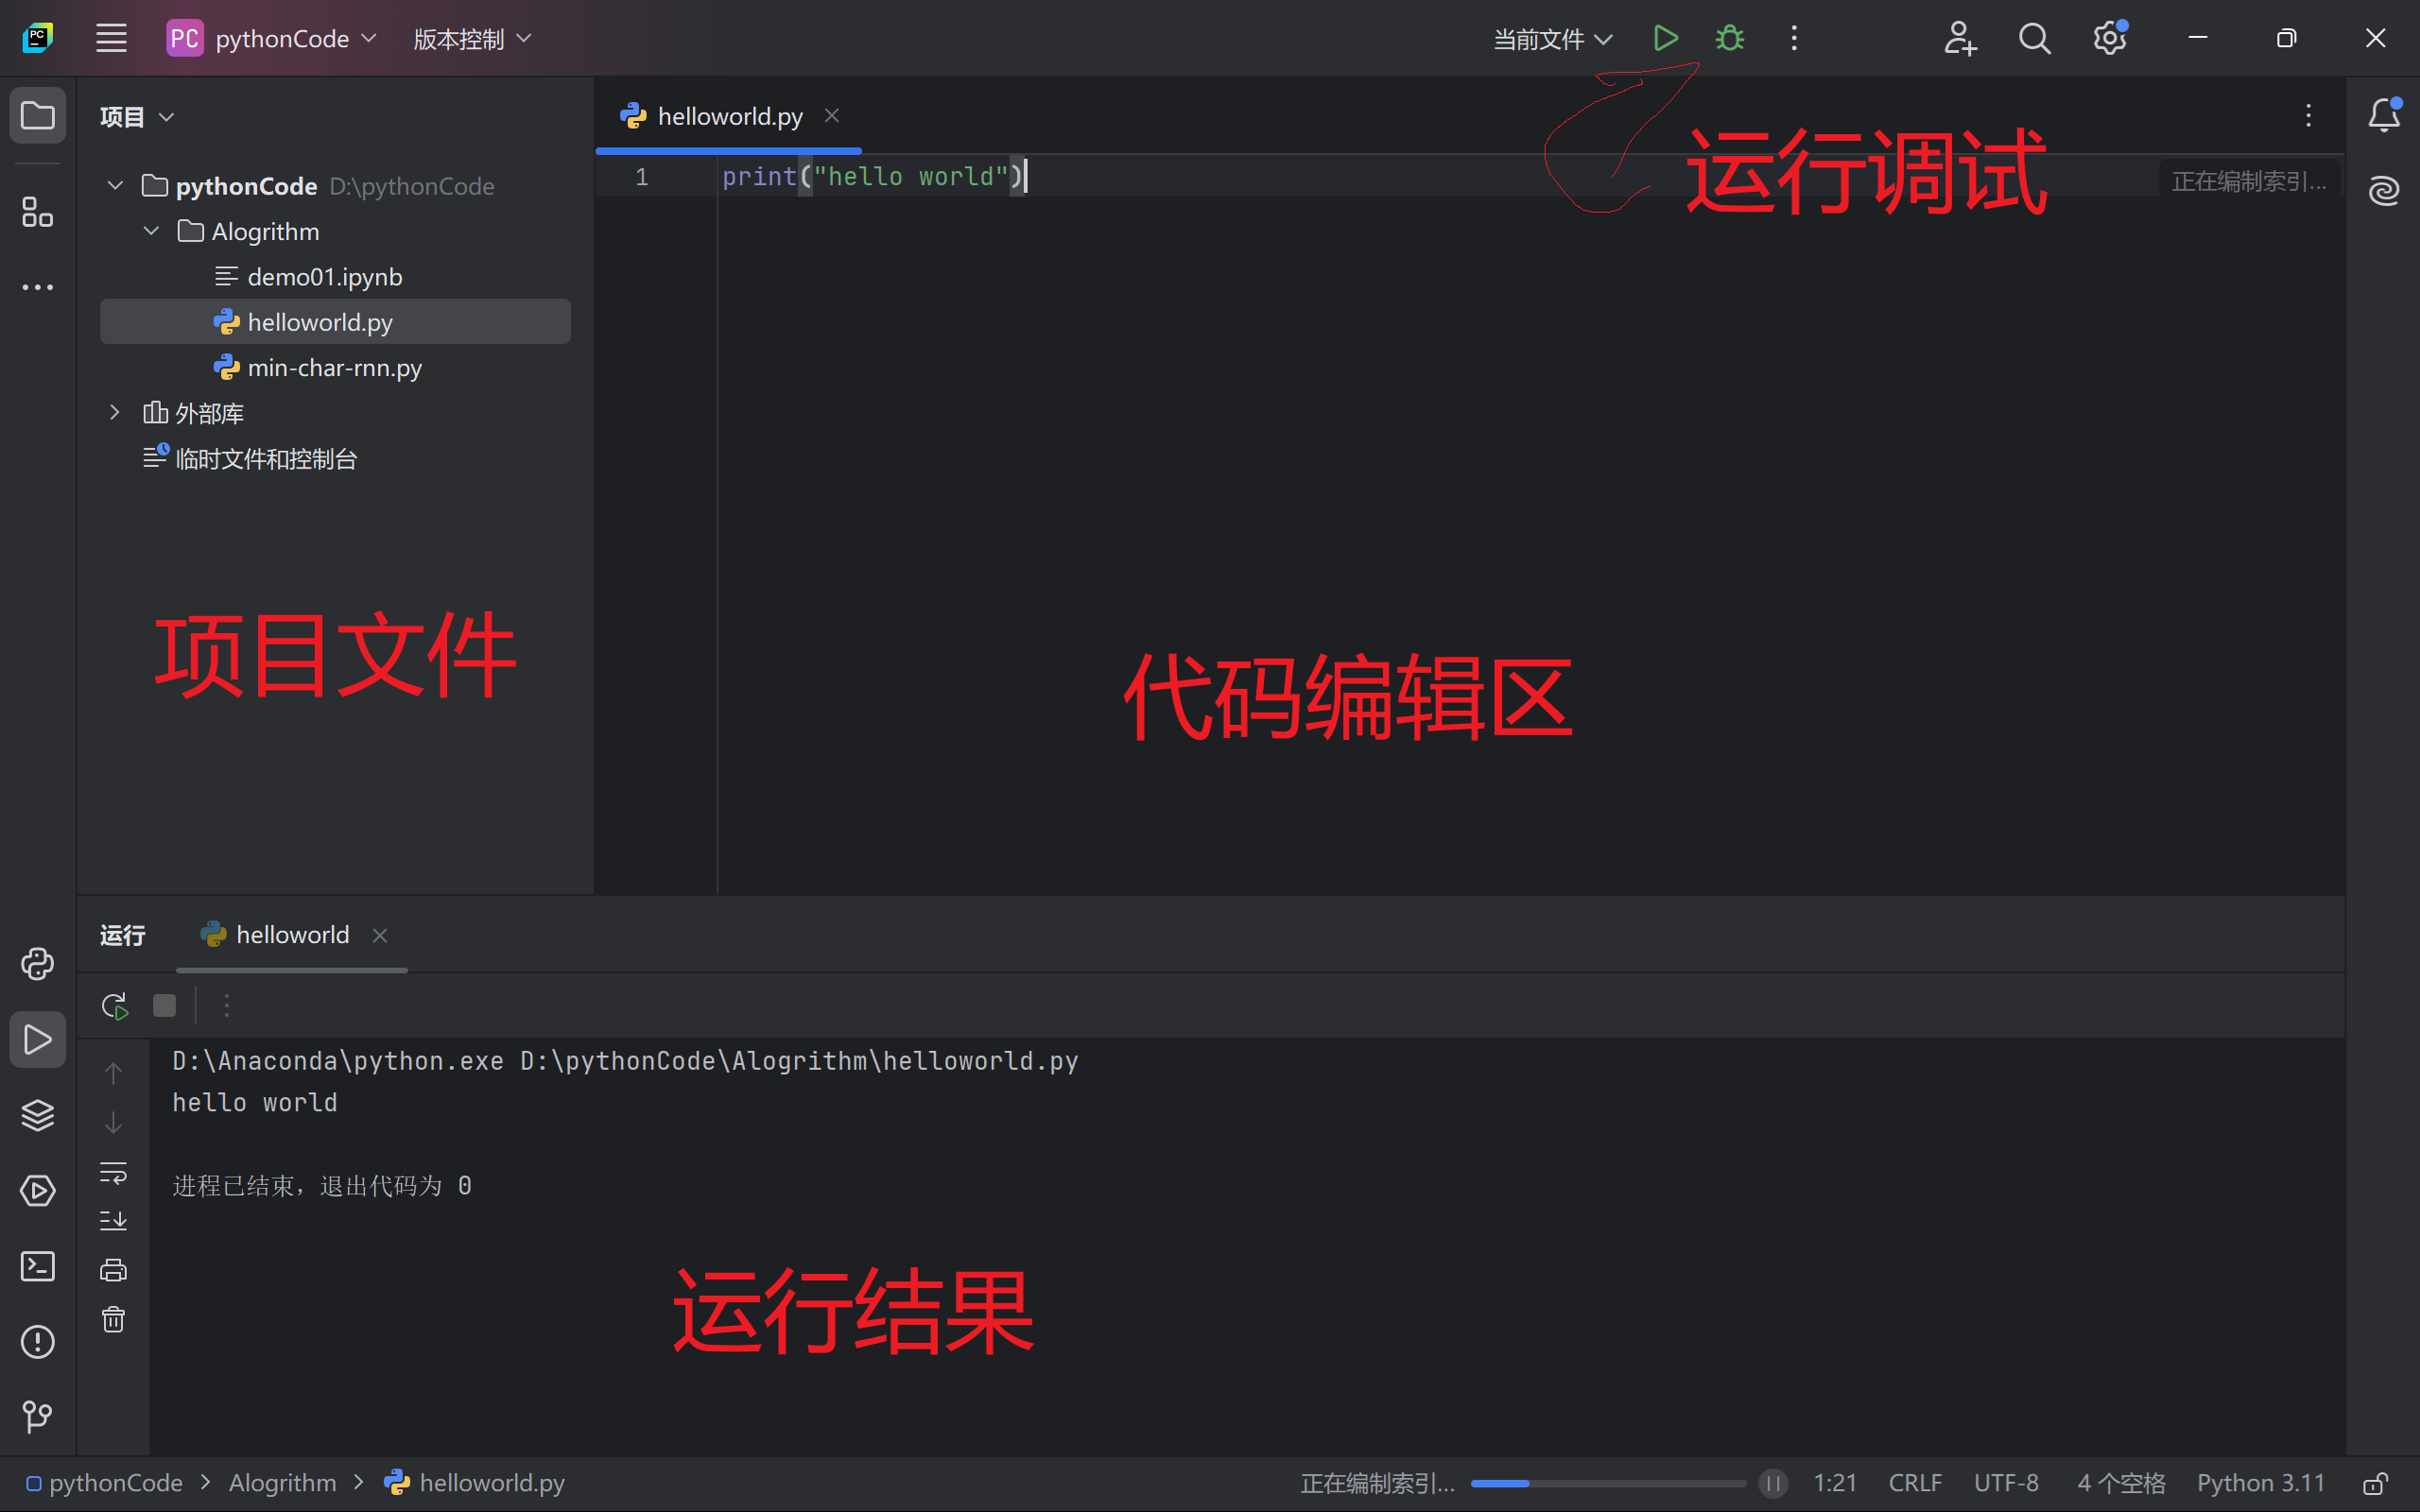
Task: Open the 版本控制 menu
Action: click(472, 39)
